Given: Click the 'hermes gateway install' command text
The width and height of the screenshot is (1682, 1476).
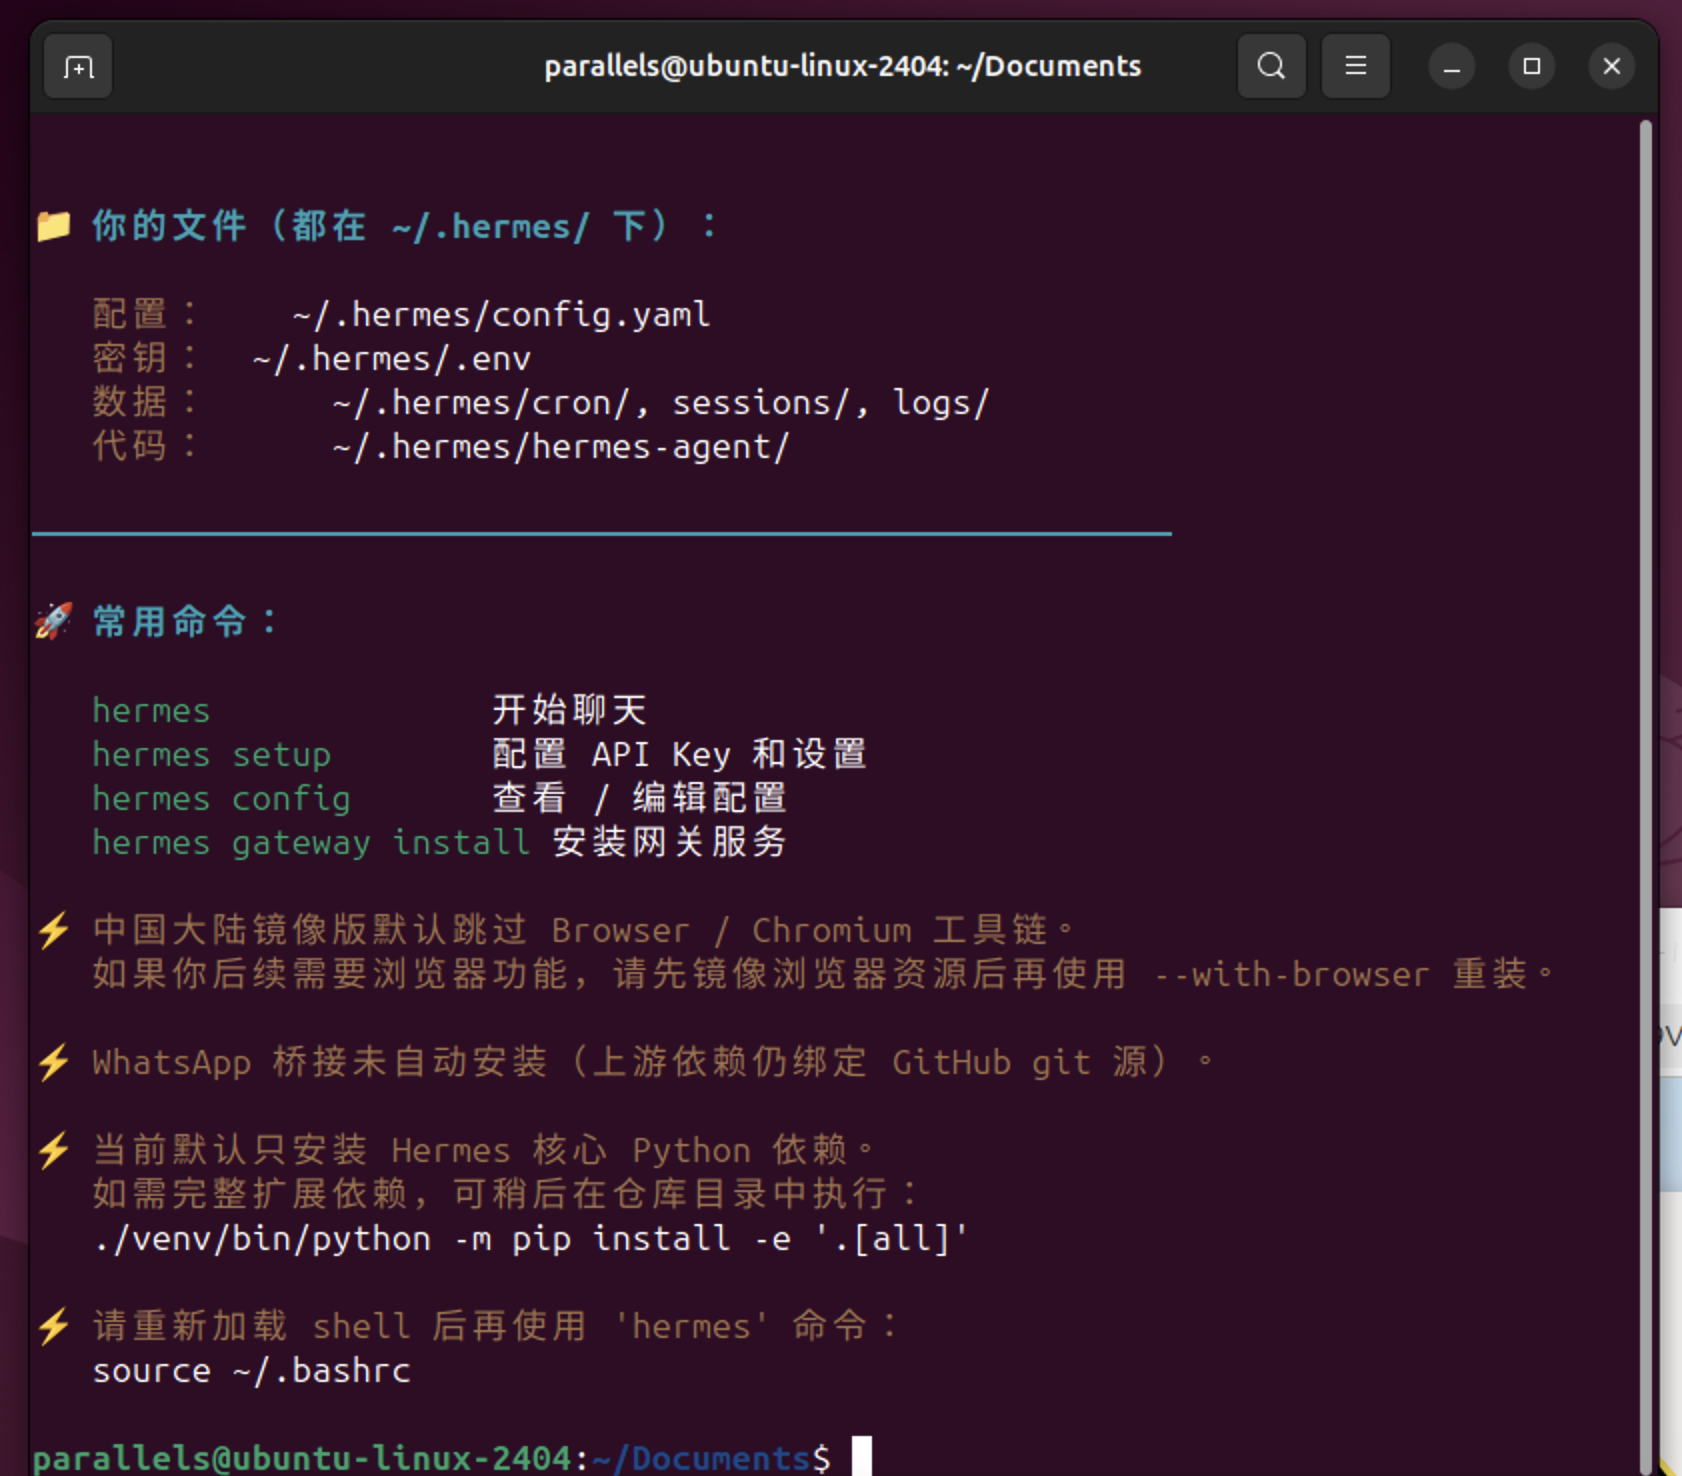Looking at the screenshot, I should [310, 843].
